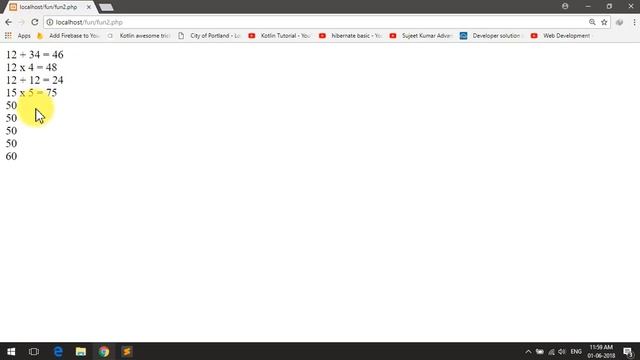The image size is (640, 360).
Task: Open the City of Portland bookmark
Action: (209, 36)
